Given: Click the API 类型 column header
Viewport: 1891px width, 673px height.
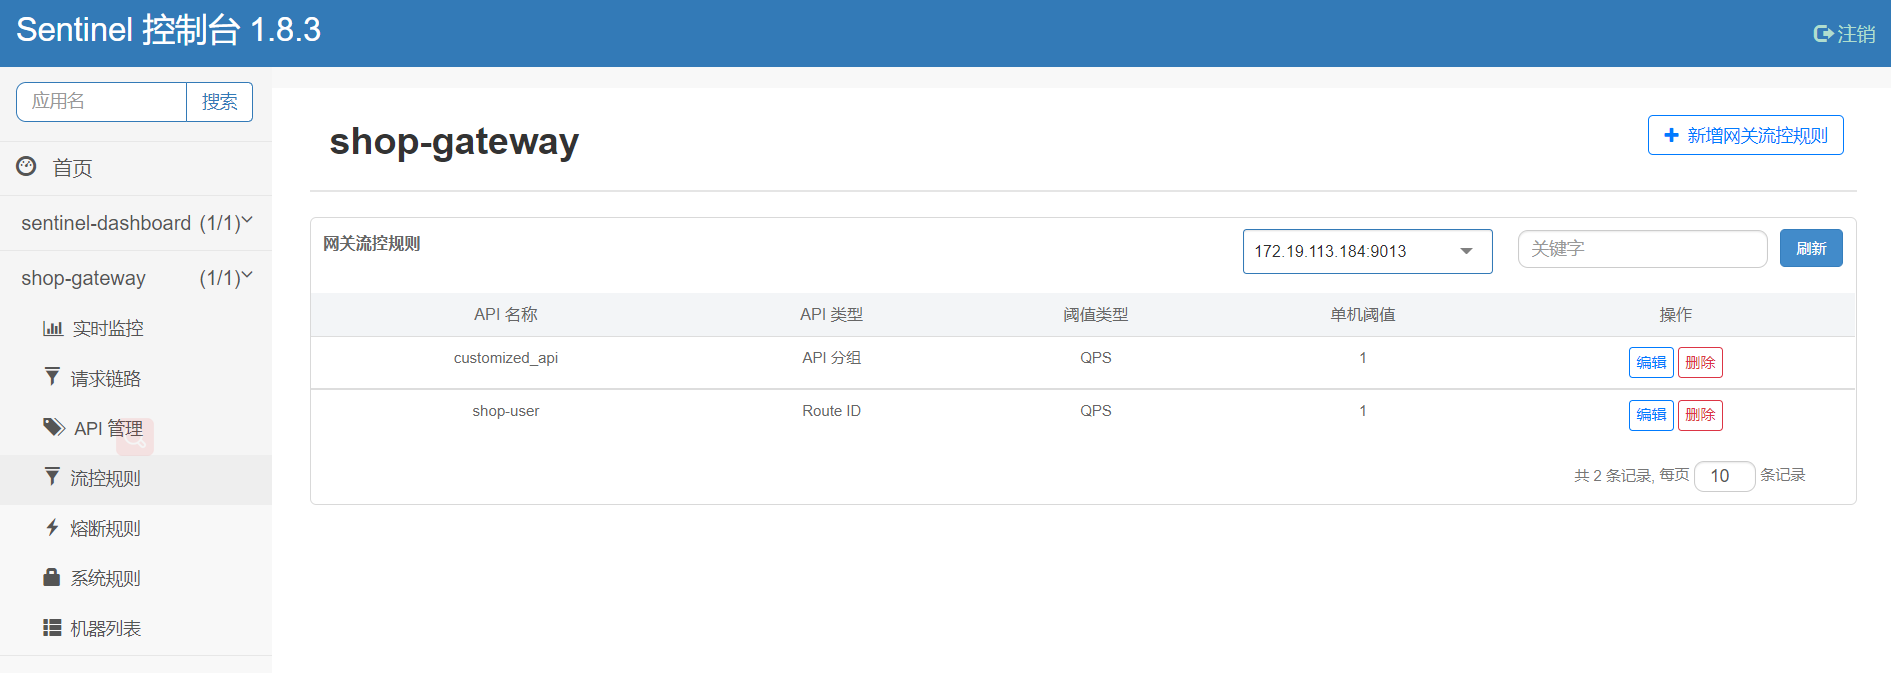Looking at the screenshot, I should [831, 314].
